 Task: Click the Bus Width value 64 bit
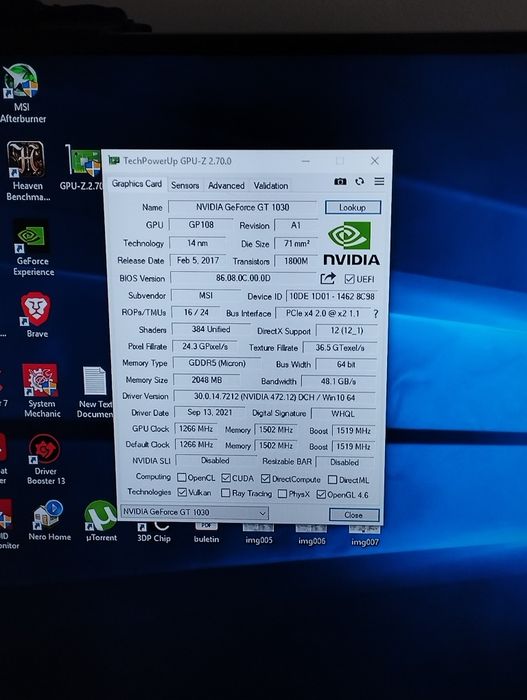click(346, 364)
